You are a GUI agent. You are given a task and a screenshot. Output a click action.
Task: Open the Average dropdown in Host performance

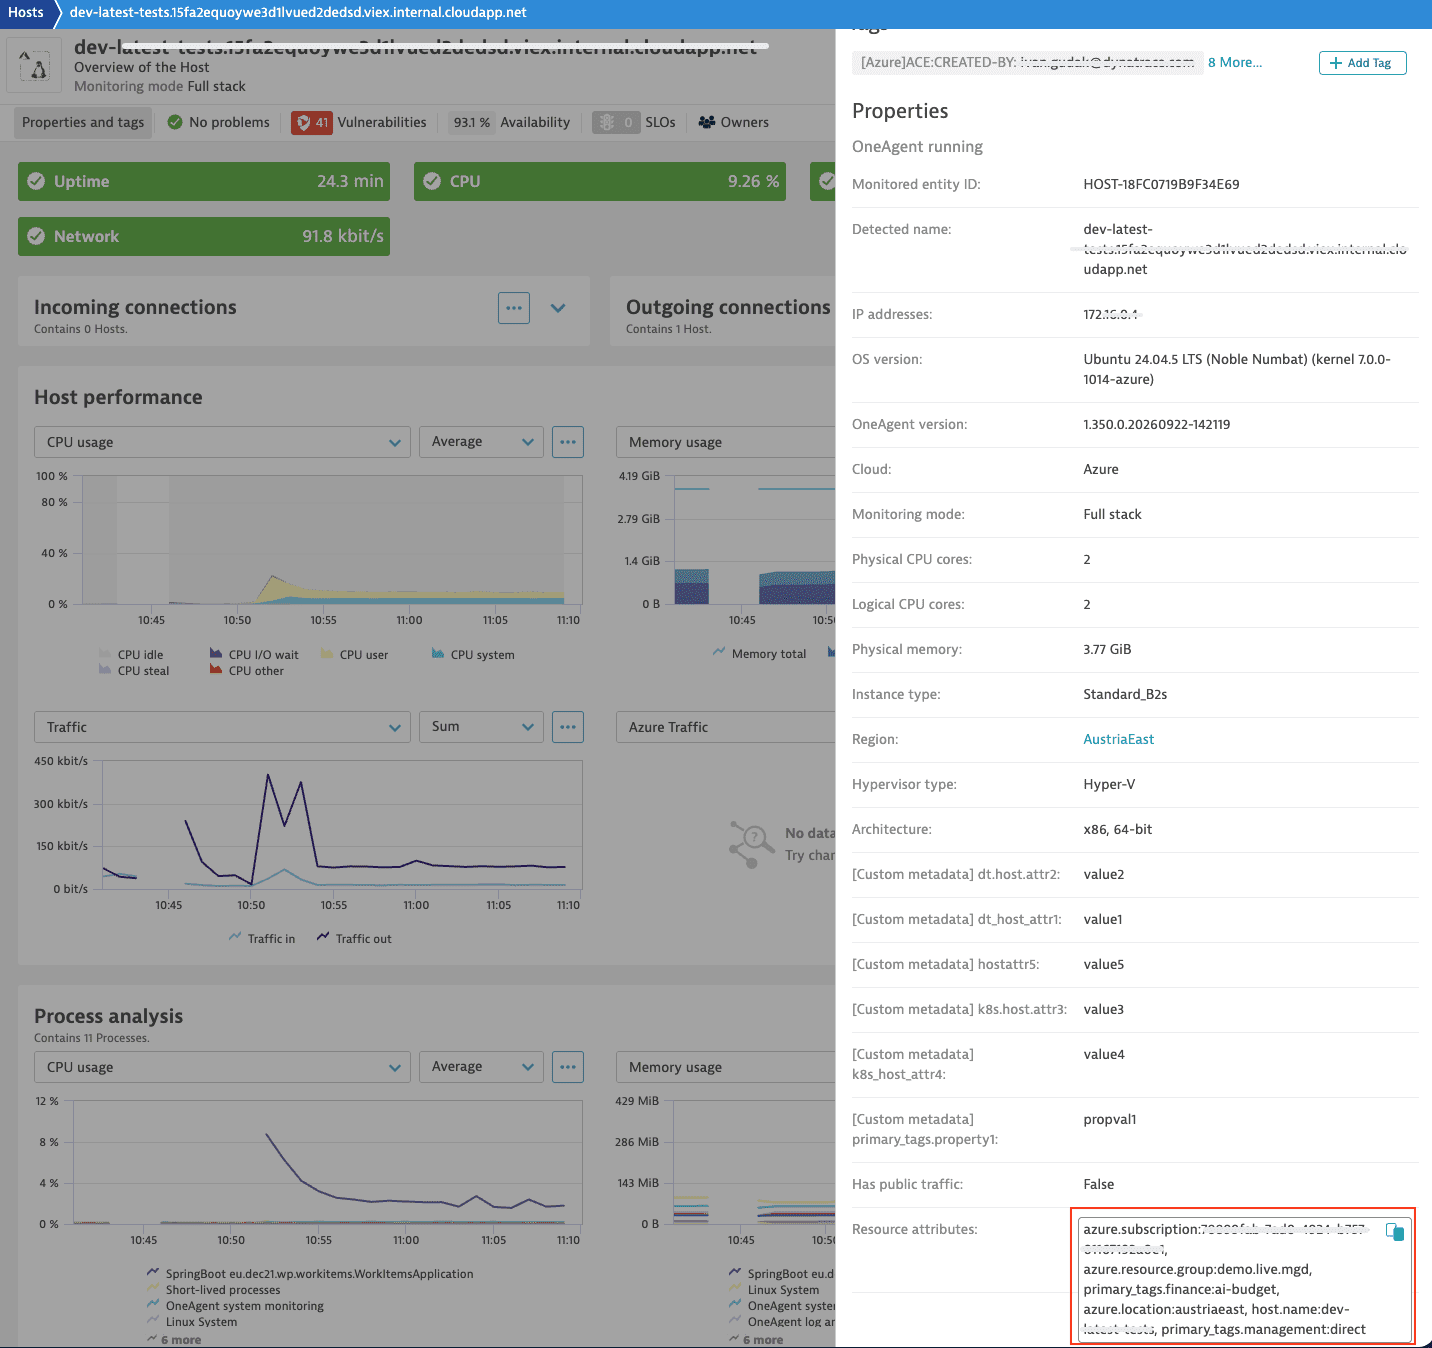tap(481, 442)
